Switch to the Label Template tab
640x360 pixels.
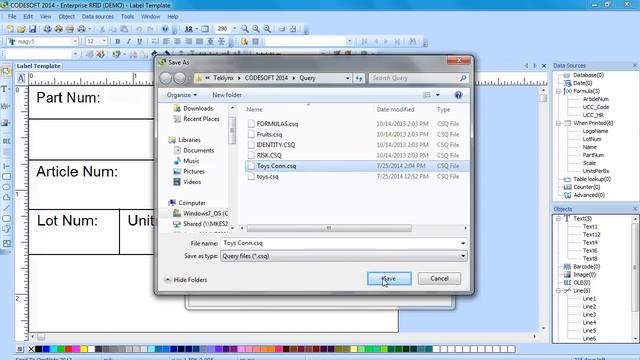pyautogui.click(x=39, y=66)
